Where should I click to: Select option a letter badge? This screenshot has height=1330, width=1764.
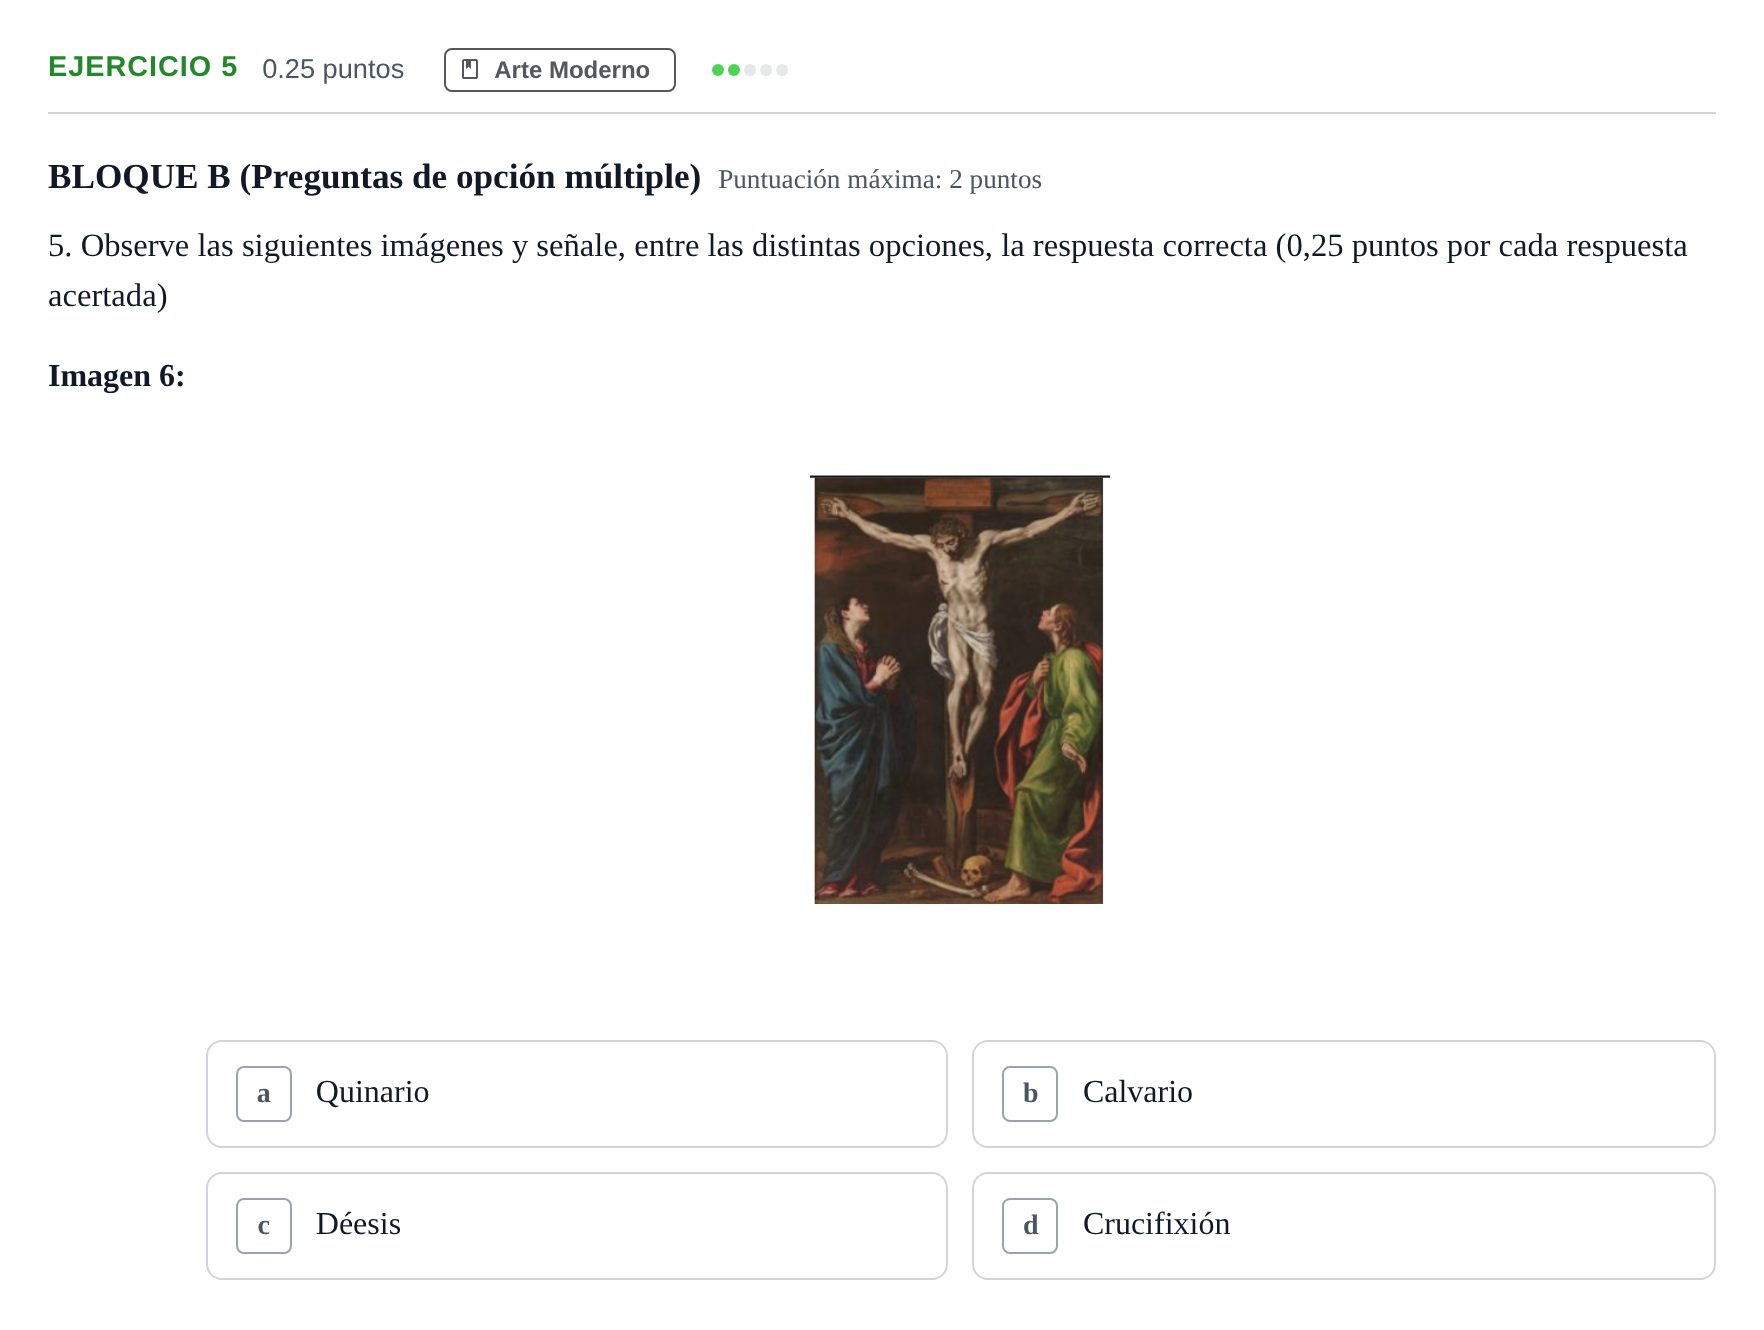264,1094
